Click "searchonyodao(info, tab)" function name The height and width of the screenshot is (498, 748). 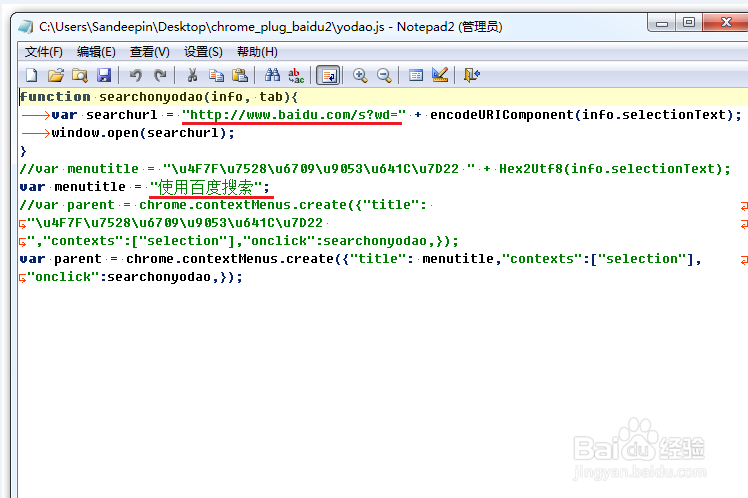coord(198,97)
